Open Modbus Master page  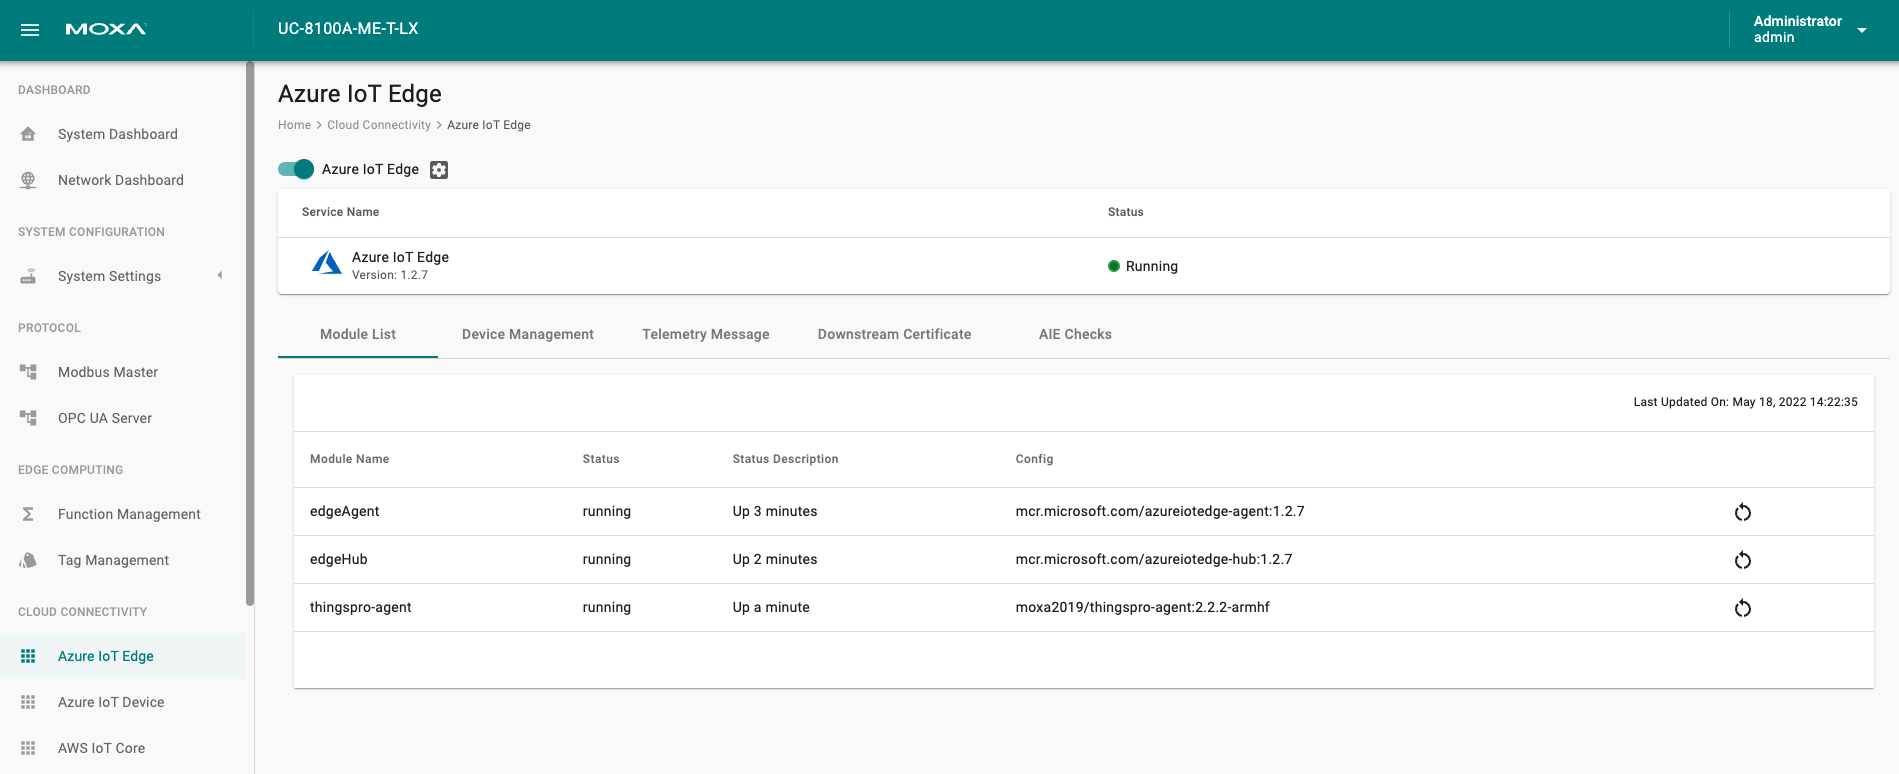tap(108, 372)
